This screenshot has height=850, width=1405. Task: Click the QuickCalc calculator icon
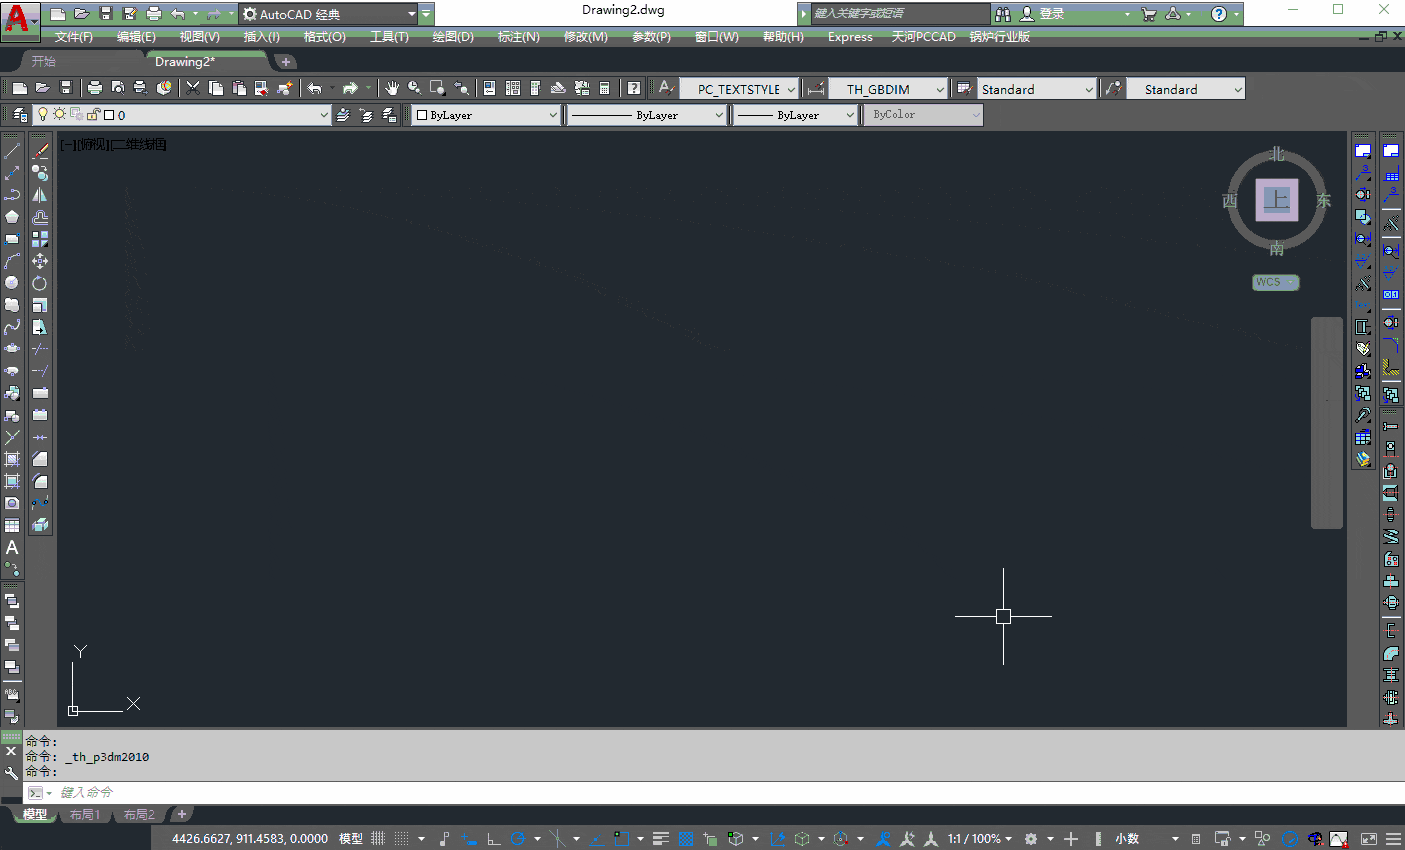pyautogui.click(x=604, y=88)
